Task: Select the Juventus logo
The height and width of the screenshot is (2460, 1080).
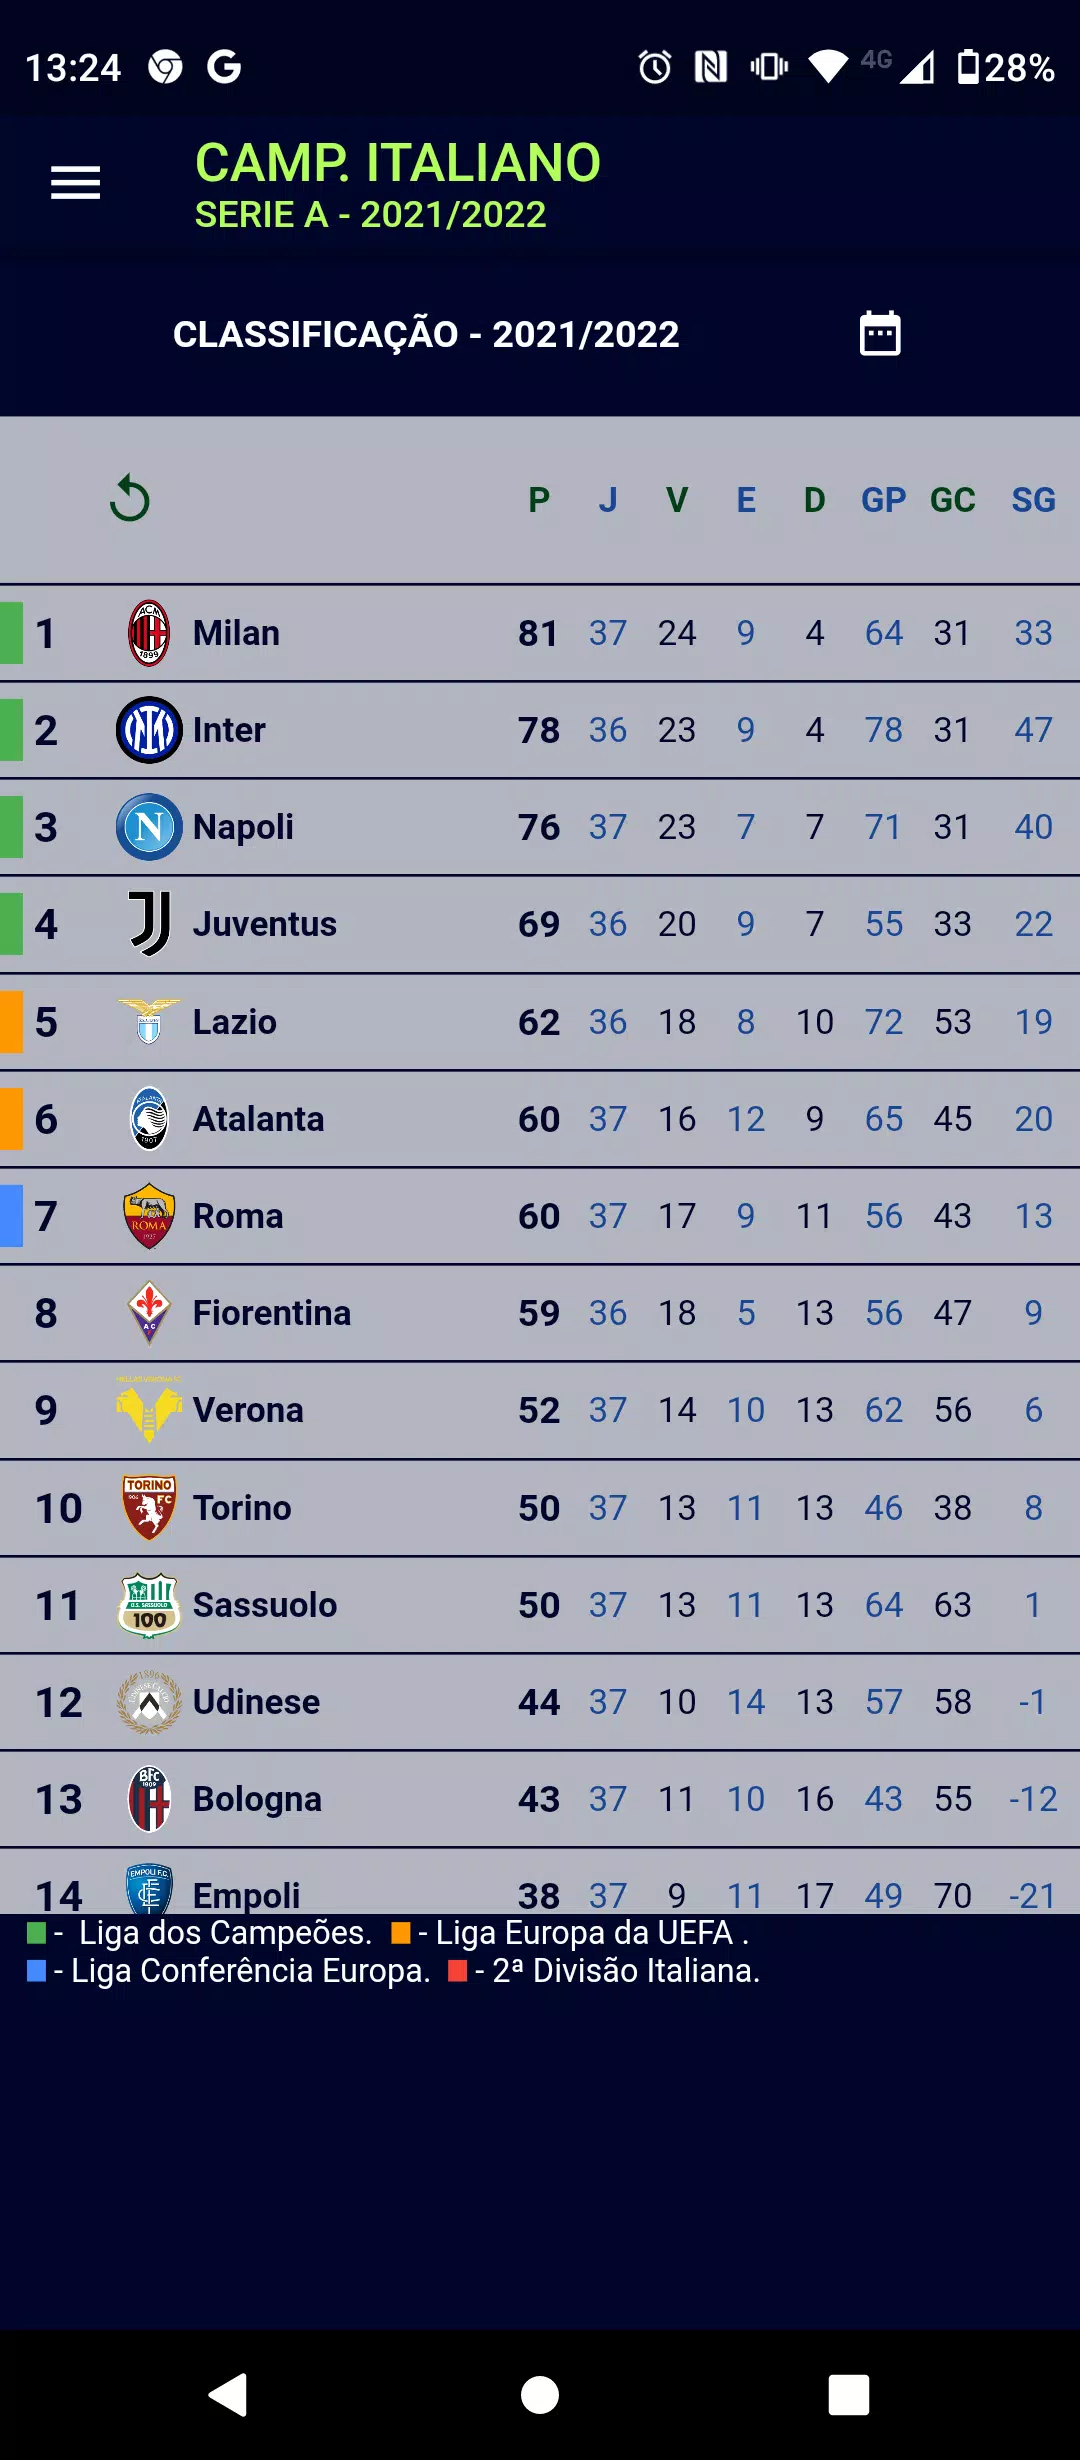Action: pyautogui.click(x=148, y=923)
